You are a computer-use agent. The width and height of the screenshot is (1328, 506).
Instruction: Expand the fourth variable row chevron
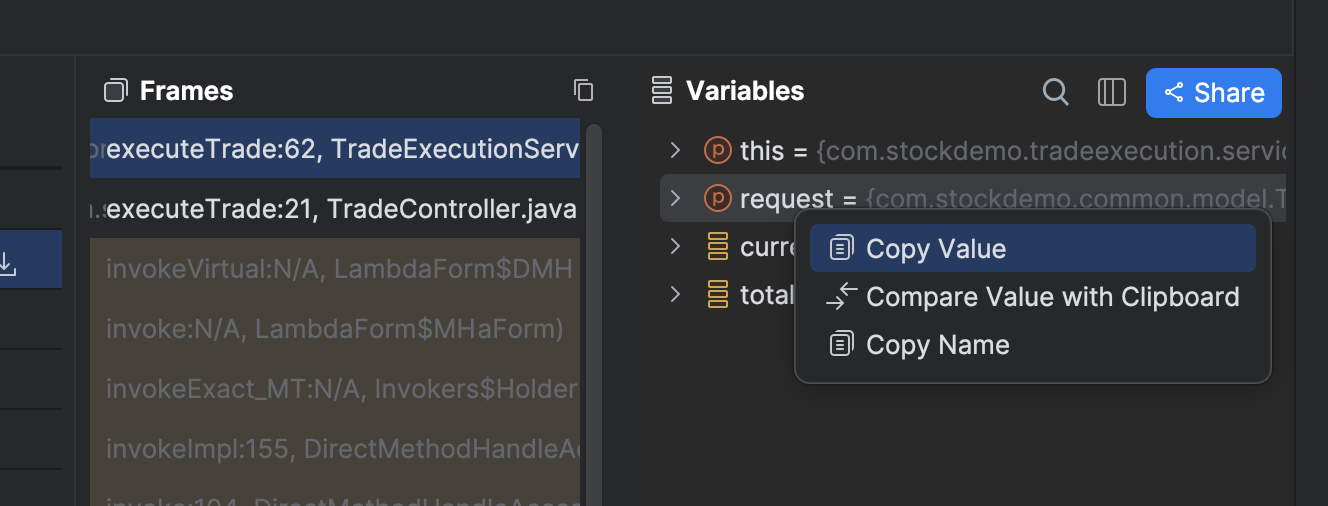[676, 294]
